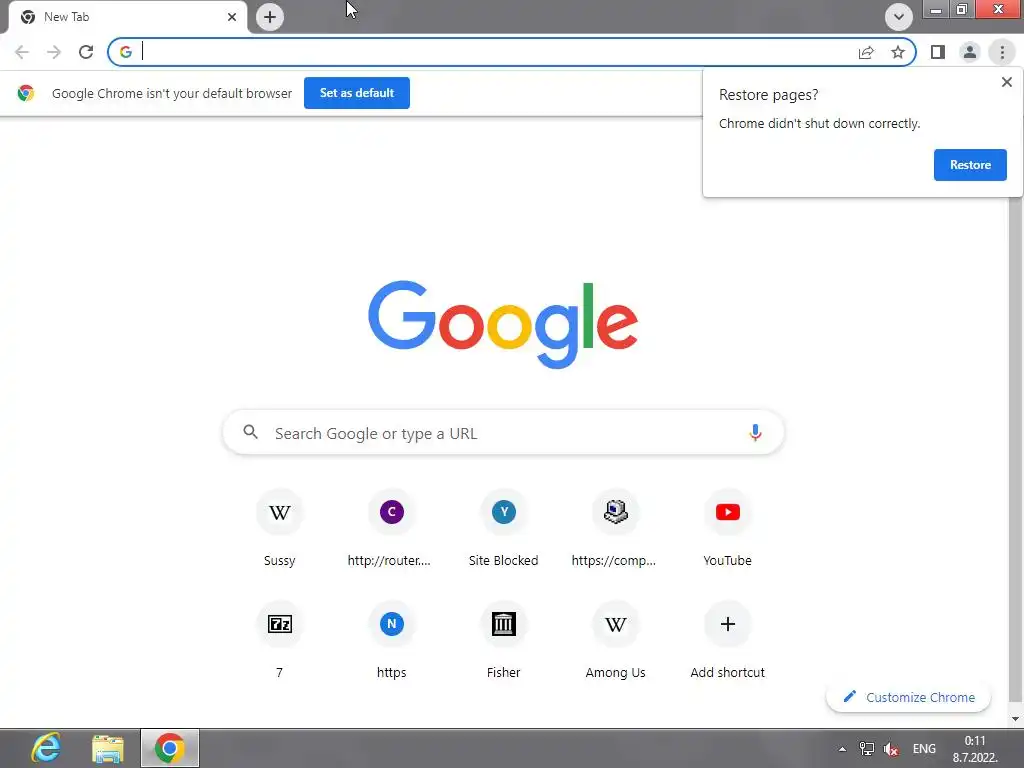The width and height of the screenshot is (1024, 768).
Task: Click the back navigation arrow
Action: [x=22, y=52]
